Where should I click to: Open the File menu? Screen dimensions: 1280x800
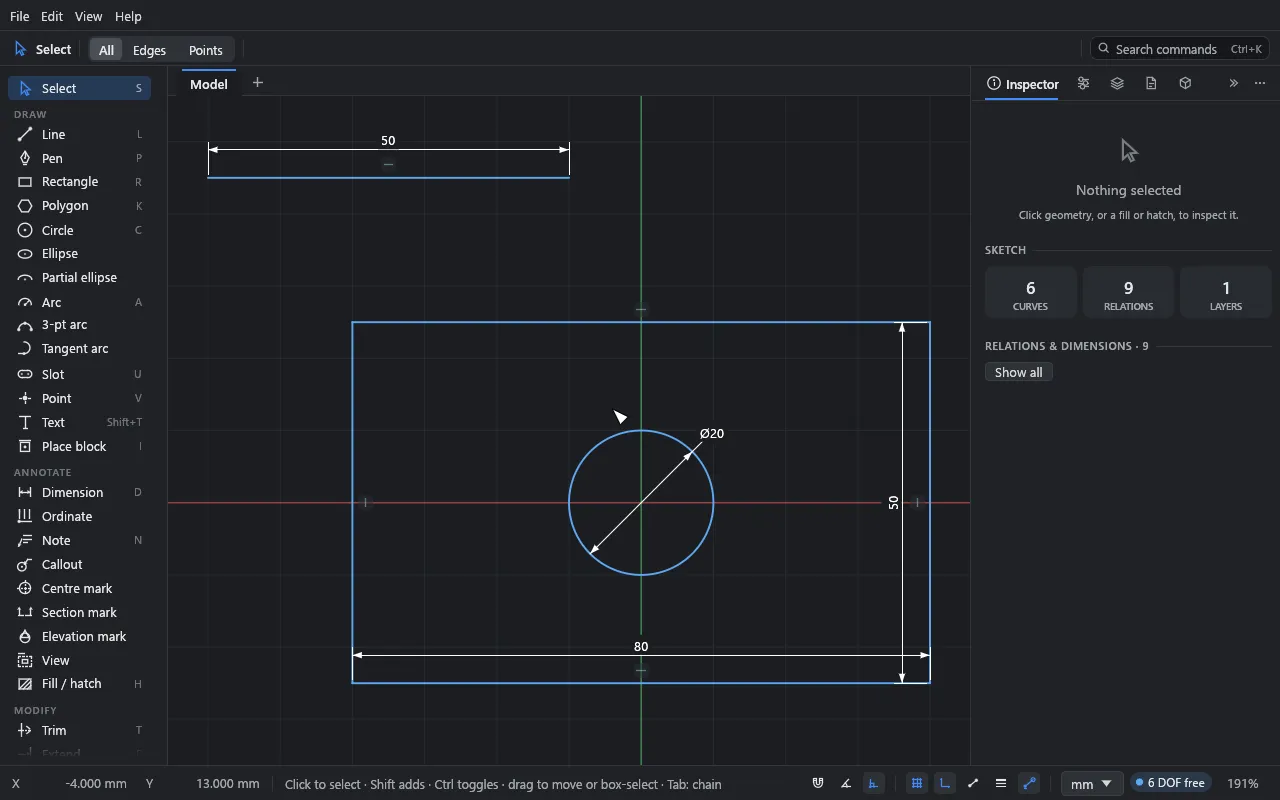coord(19,17)
